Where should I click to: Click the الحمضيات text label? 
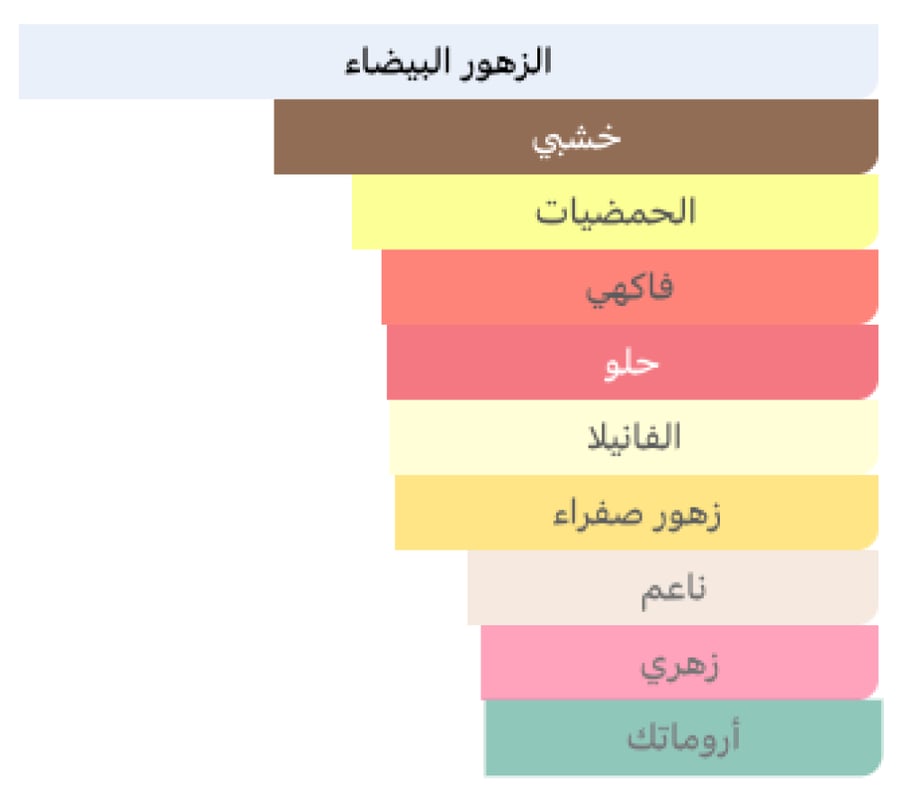click(x=616, y=211)
